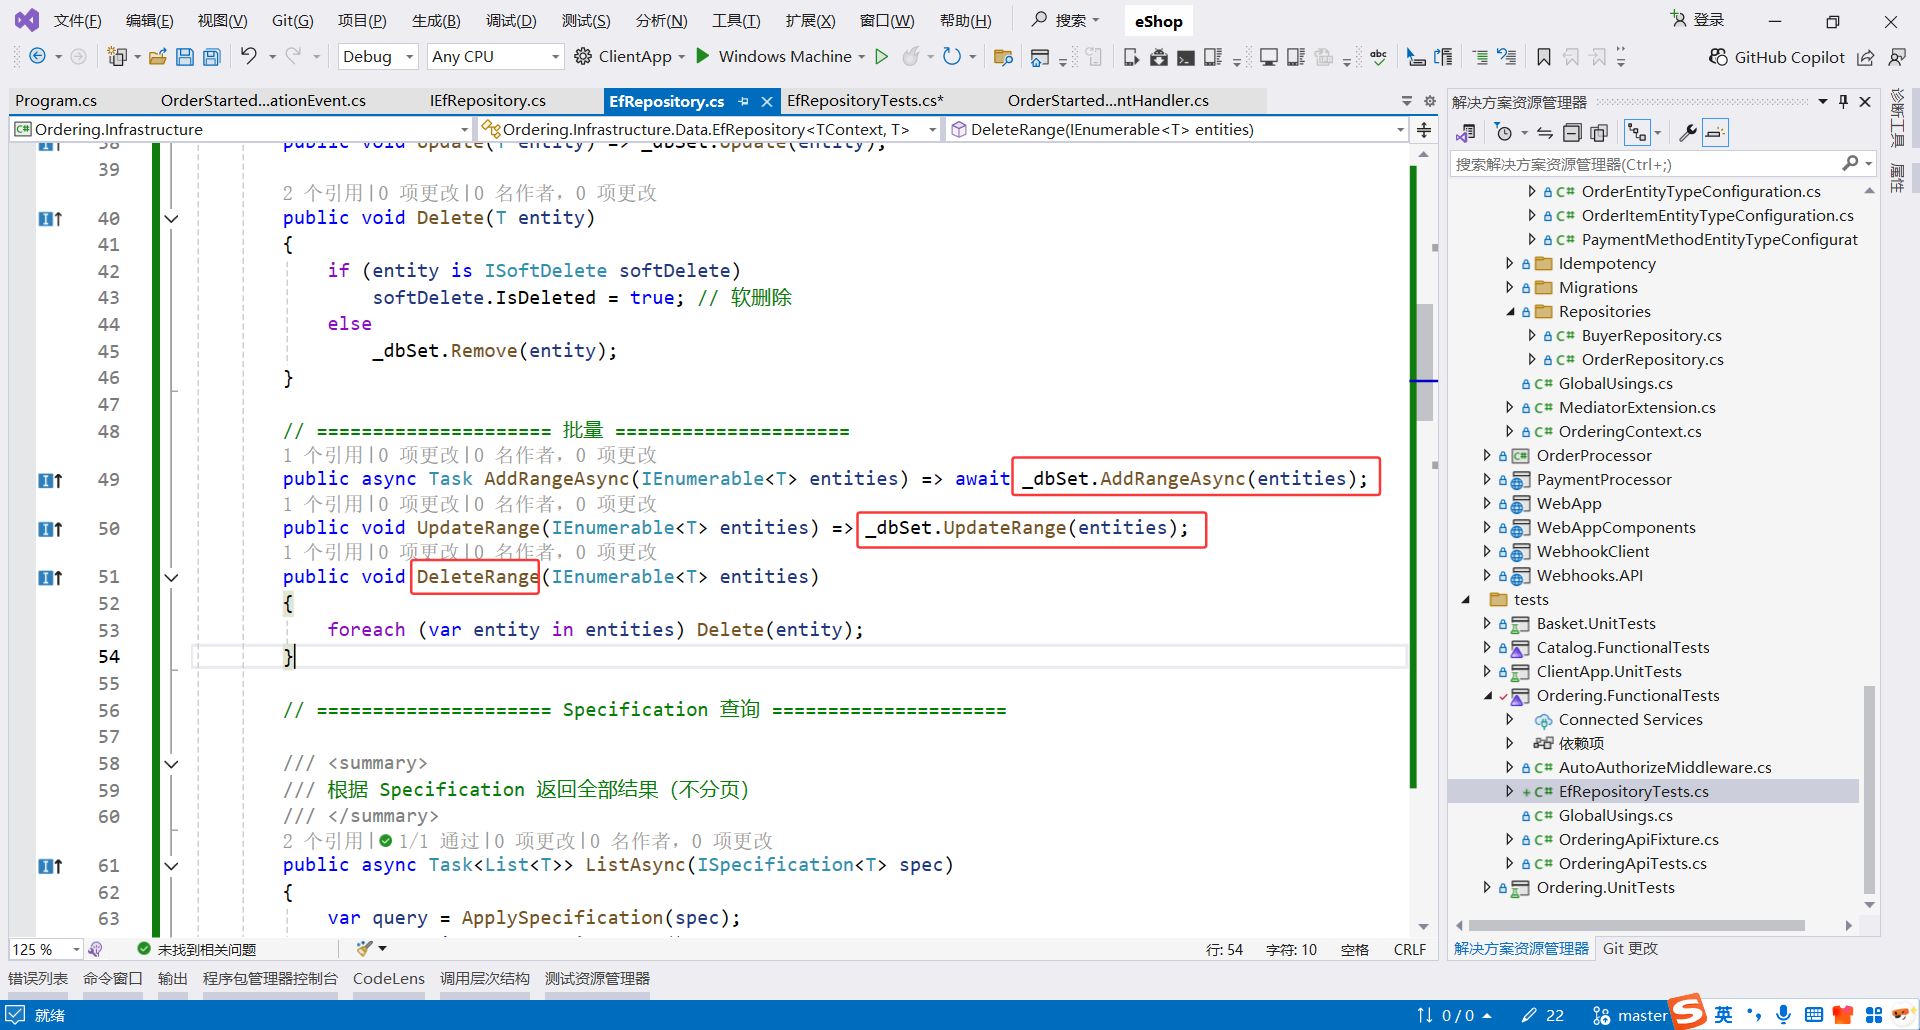Open the 错误列表 panel tab
This screenshot has height=1030, width=1920.
click(x=38, y=979)
